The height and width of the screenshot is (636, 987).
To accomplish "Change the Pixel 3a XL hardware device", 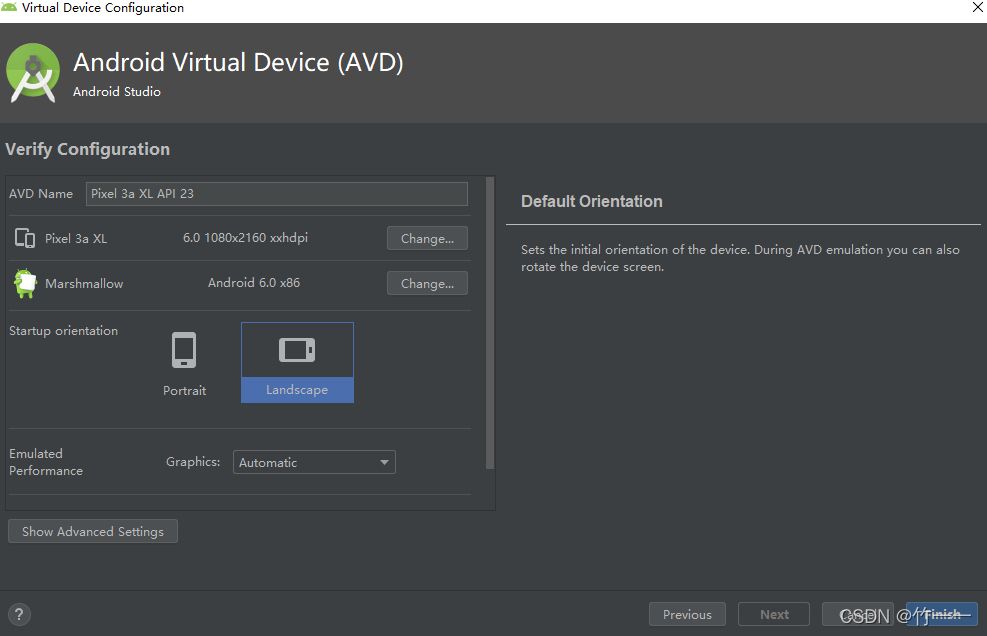I will (x=427, y=239).
